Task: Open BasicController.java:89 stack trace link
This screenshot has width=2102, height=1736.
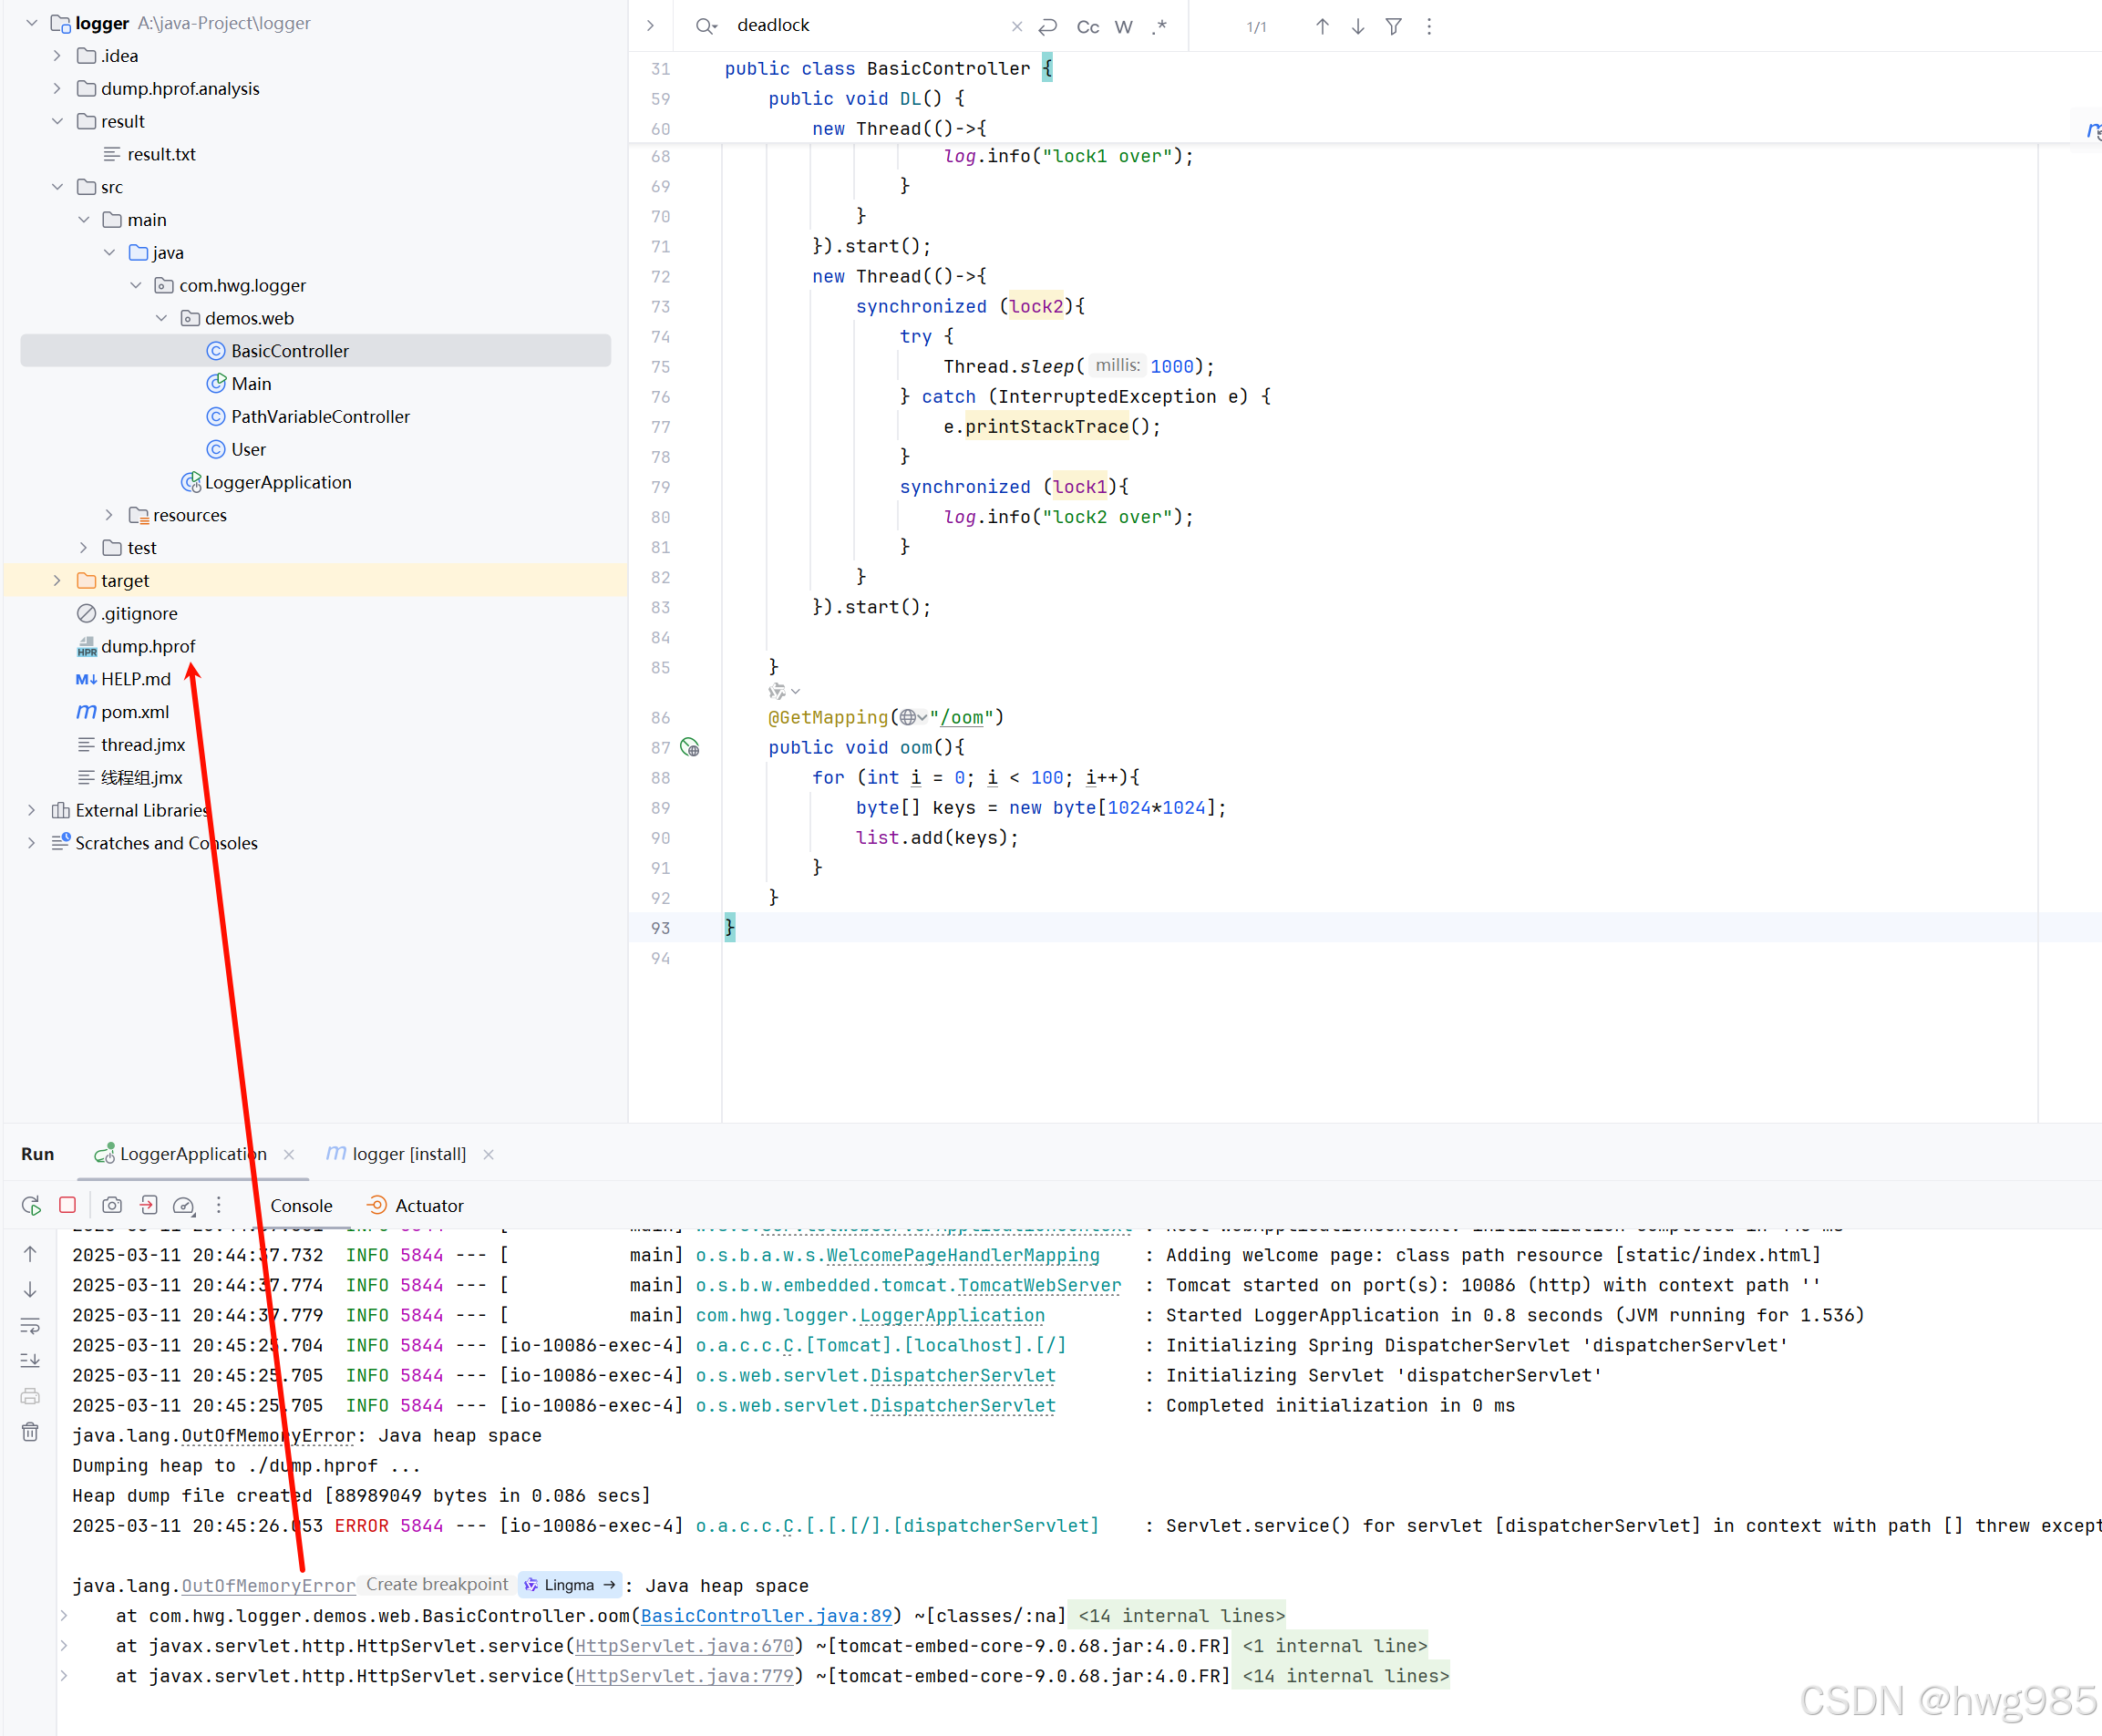Action: click(x=766, y=1616)
